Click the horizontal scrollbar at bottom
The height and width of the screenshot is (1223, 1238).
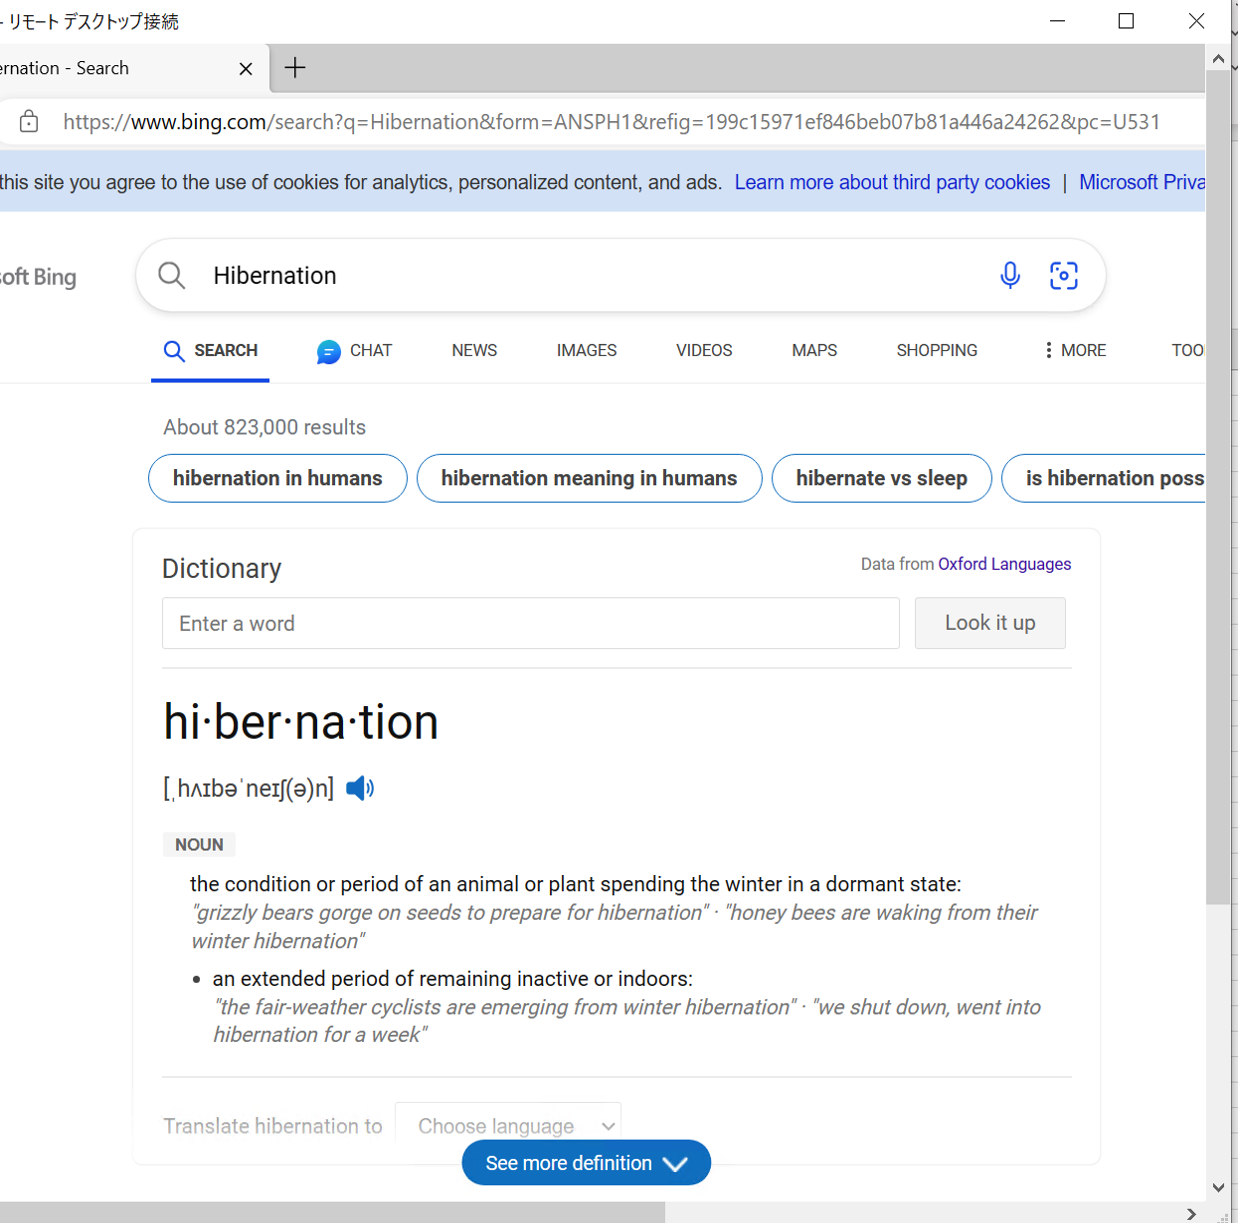point(332,1212)
